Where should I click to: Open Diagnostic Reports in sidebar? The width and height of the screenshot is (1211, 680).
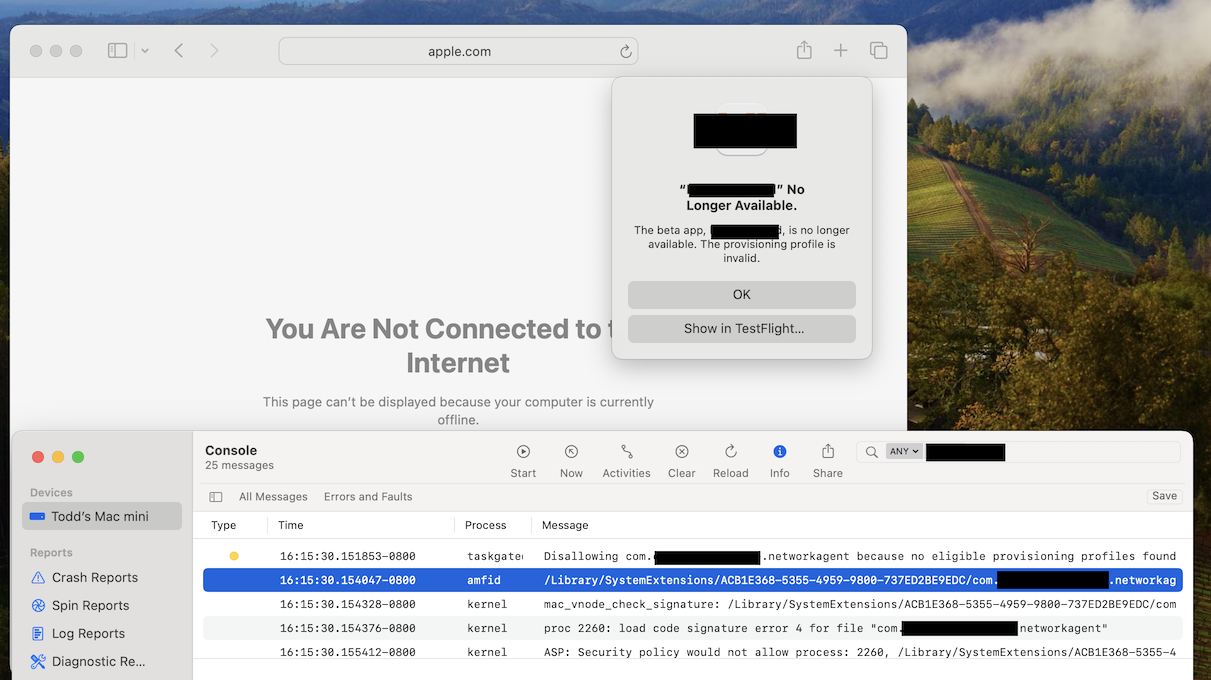[x=98, y=662]
